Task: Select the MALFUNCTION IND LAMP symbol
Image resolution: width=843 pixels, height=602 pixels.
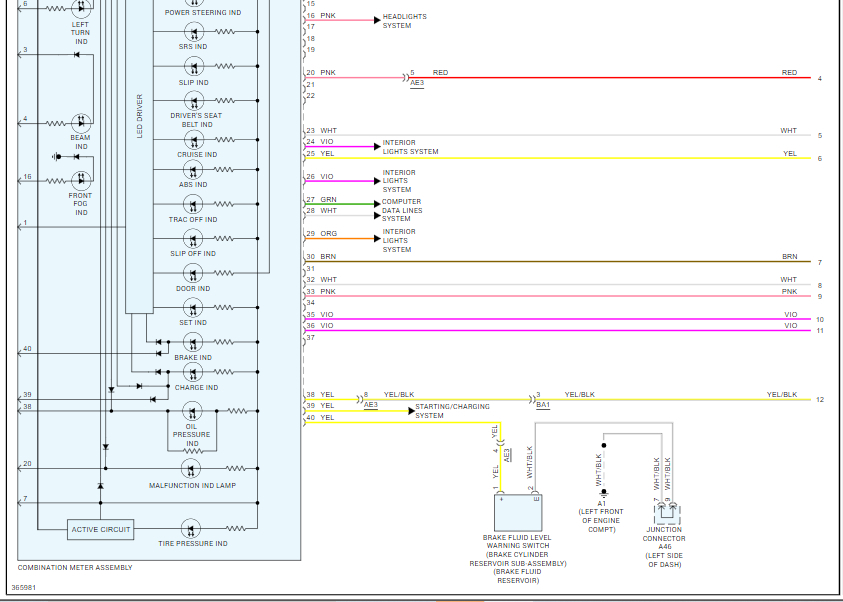Action: [192, 468]
